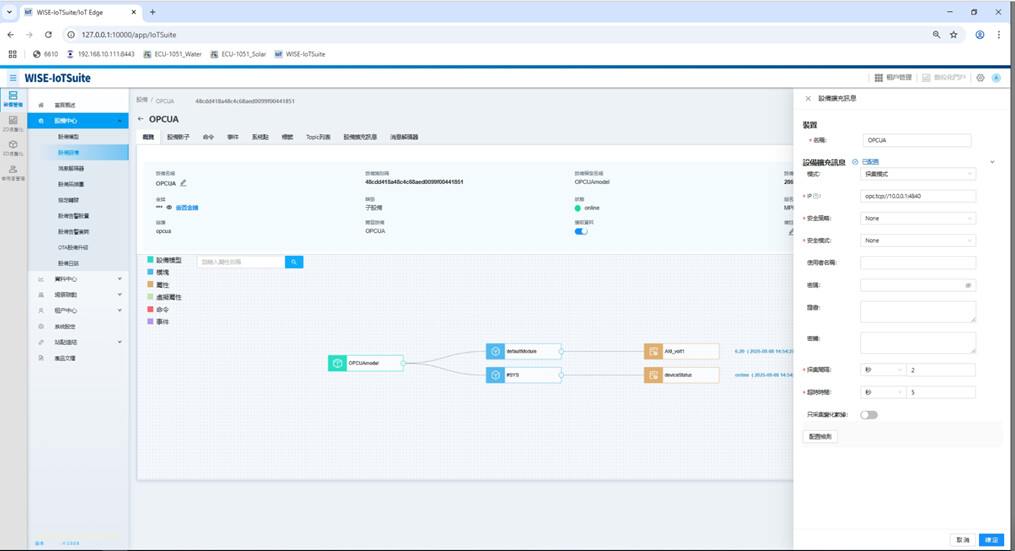Image resolution: width=1015 pixels, height=551 pixels.
Task: Switch to the 命令 tab
Action: [208, 137]
